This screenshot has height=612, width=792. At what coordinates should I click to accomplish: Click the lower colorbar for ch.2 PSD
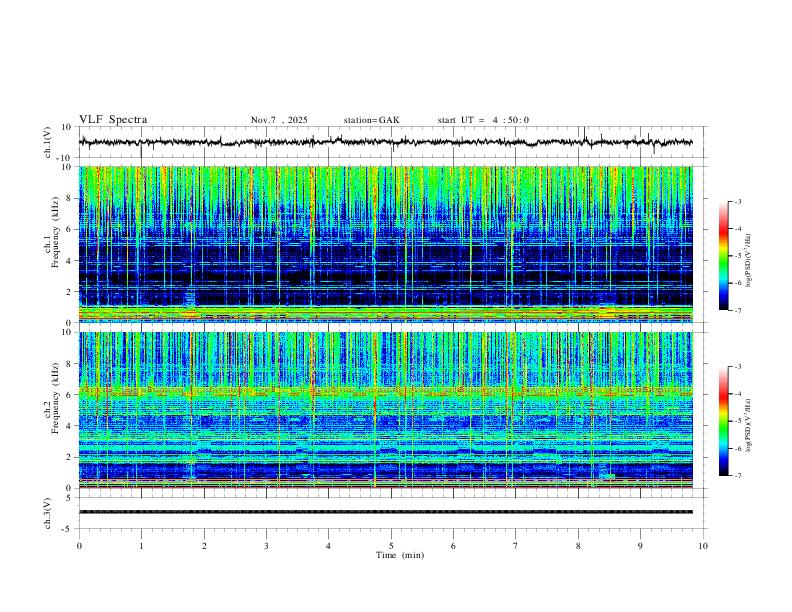(724, 421)
